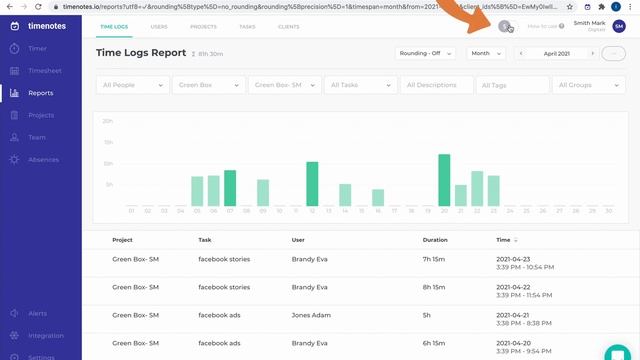
Task: Click the Duration column header
Action: pos(435,240)
